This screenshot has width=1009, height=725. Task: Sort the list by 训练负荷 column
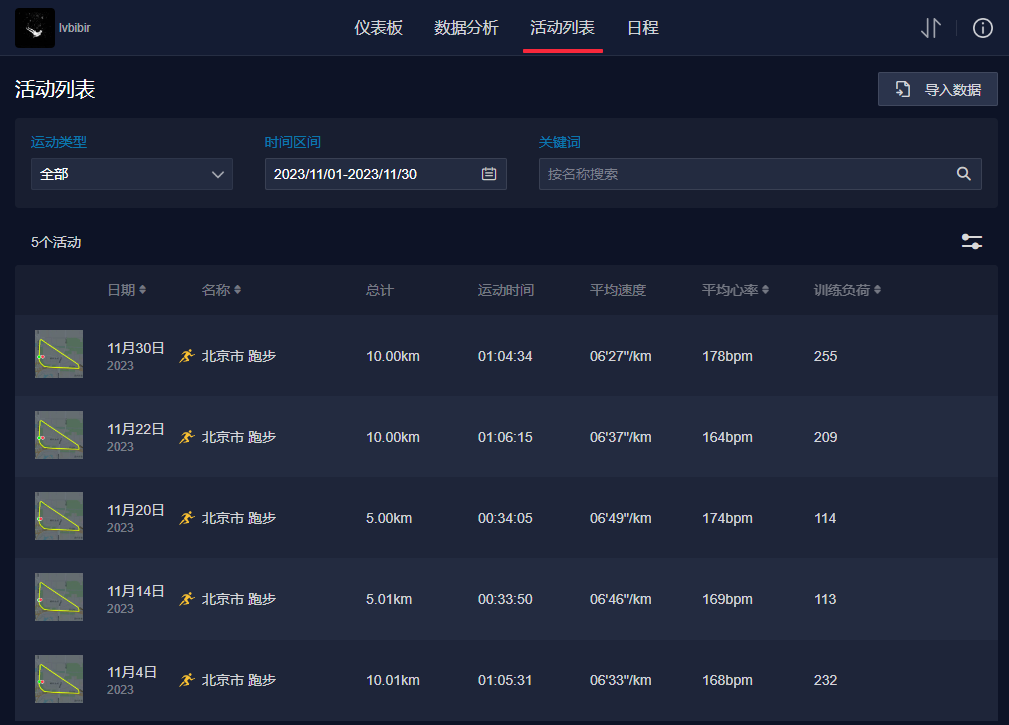(847, 290)
